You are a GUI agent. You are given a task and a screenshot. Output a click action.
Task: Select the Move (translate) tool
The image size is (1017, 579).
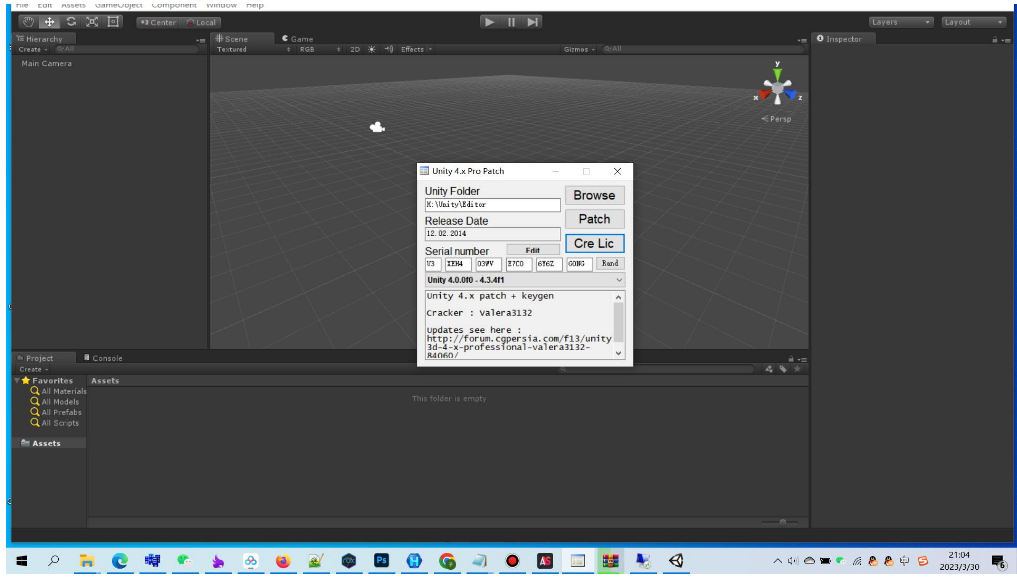pyautogui.click(x=50, y=22)
